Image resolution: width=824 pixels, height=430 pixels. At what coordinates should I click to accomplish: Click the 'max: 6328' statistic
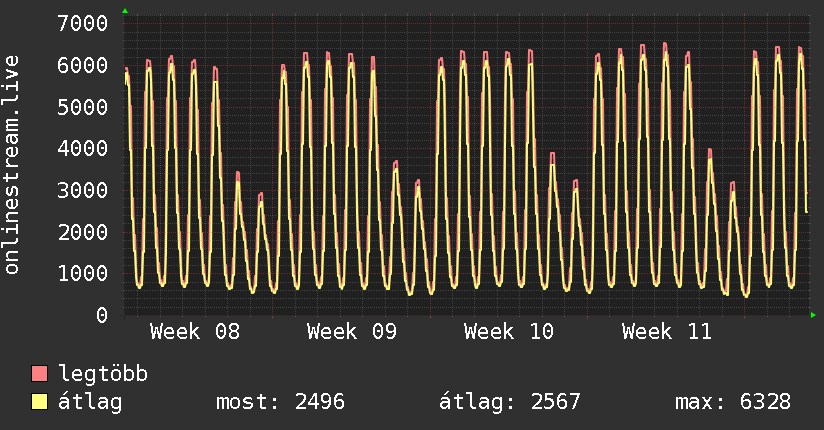click(733, 402)
